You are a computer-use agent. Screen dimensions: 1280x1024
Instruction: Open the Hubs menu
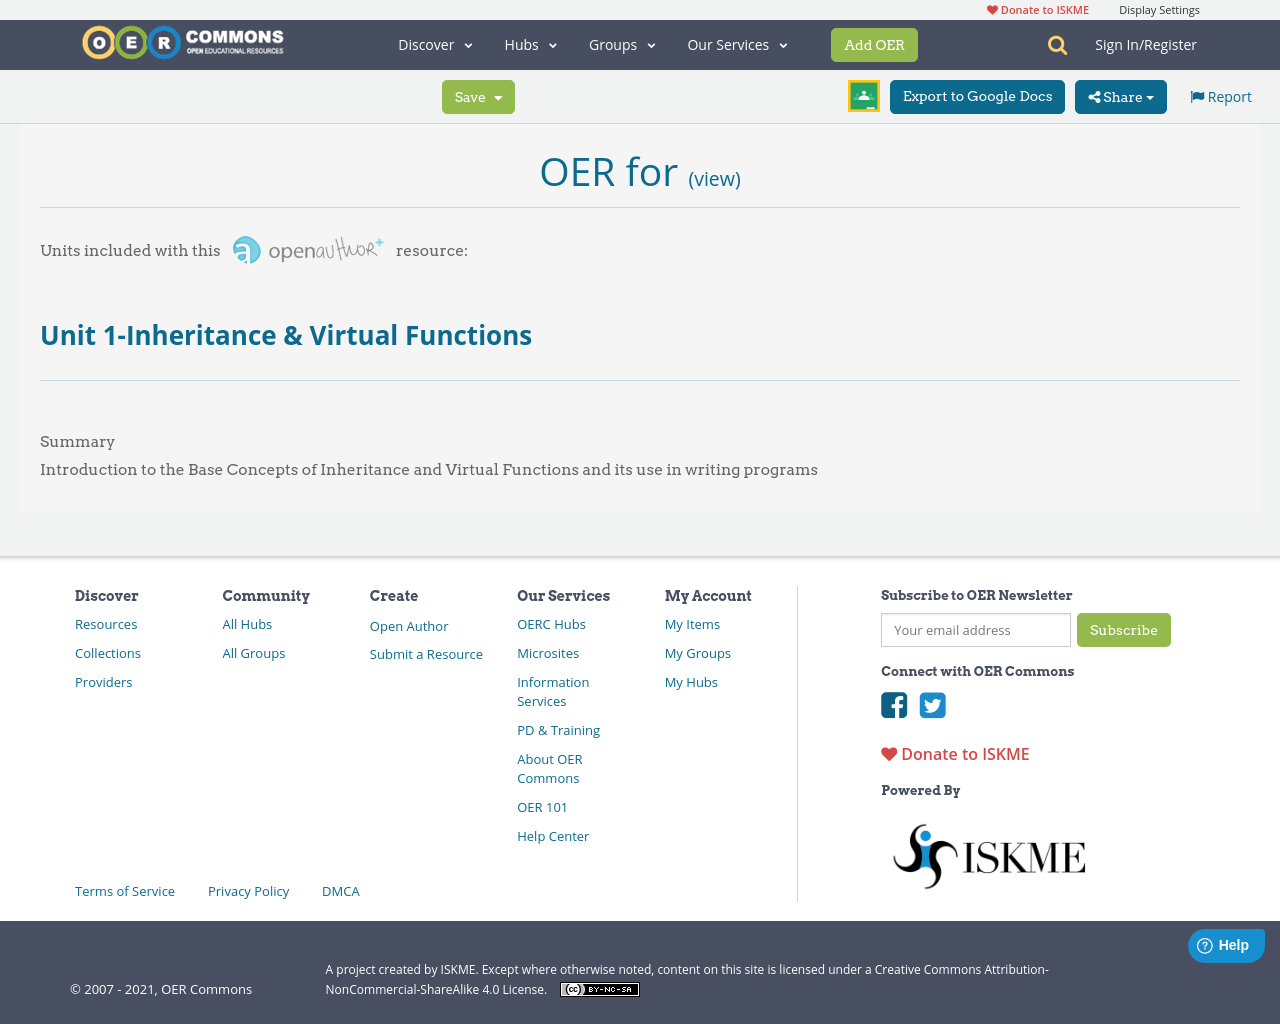tap(530, 44)
